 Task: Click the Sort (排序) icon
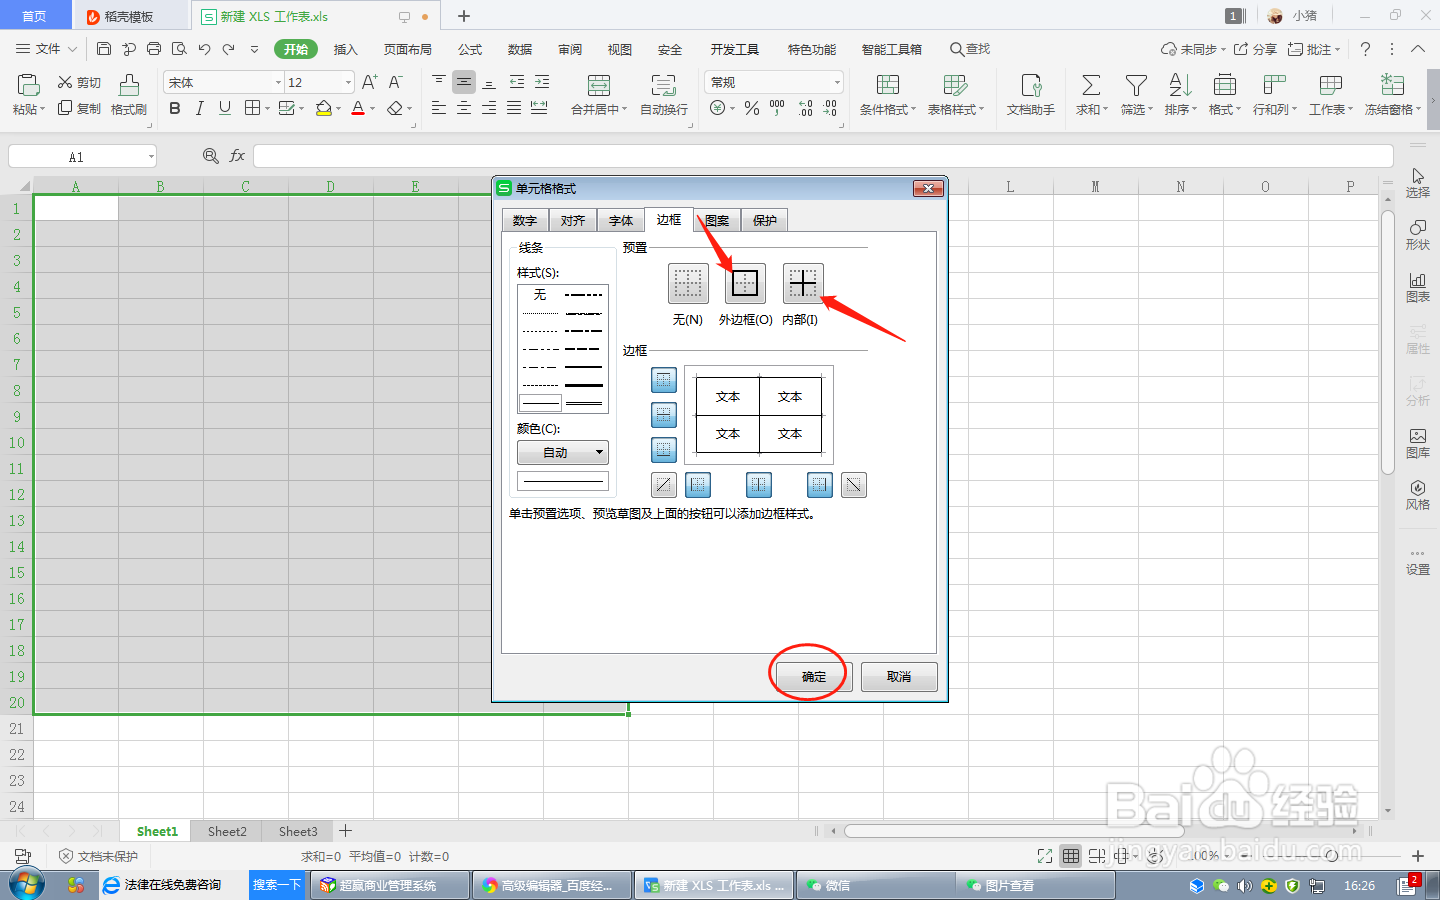click(x=1180, y=85)
